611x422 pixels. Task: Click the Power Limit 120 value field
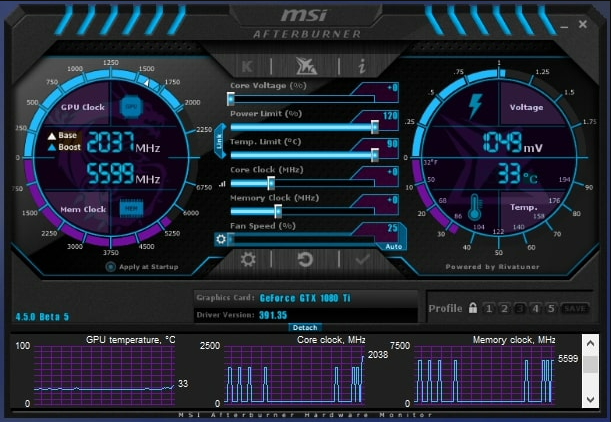(x=381, y=116)
